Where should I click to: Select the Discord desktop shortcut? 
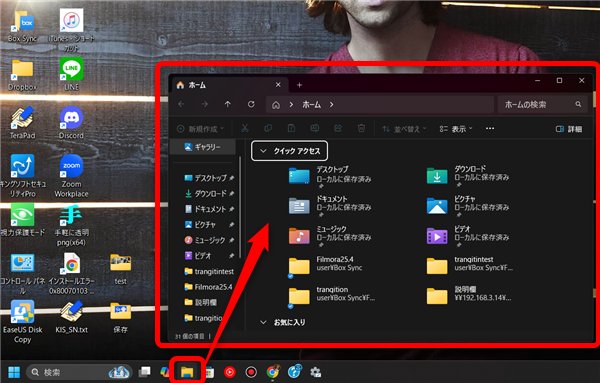(x=72, y=122)
